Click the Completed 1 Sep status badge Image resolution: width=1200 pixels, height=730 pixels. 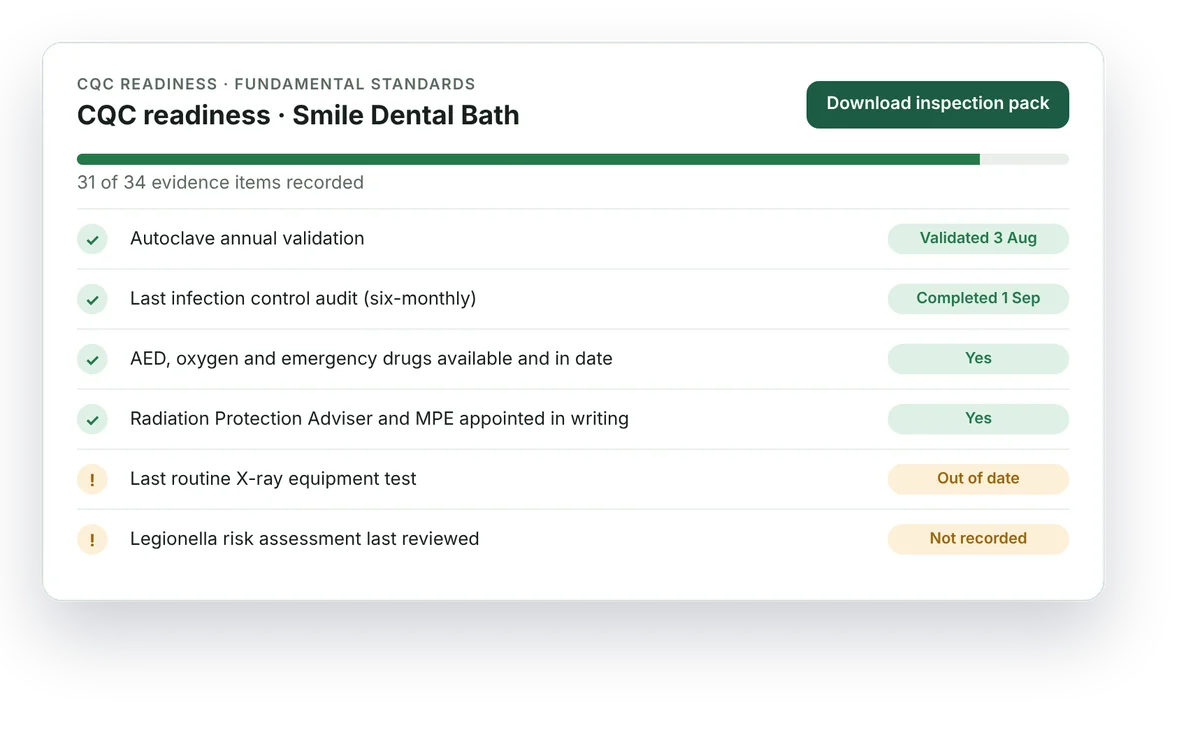tap(978, 298)
